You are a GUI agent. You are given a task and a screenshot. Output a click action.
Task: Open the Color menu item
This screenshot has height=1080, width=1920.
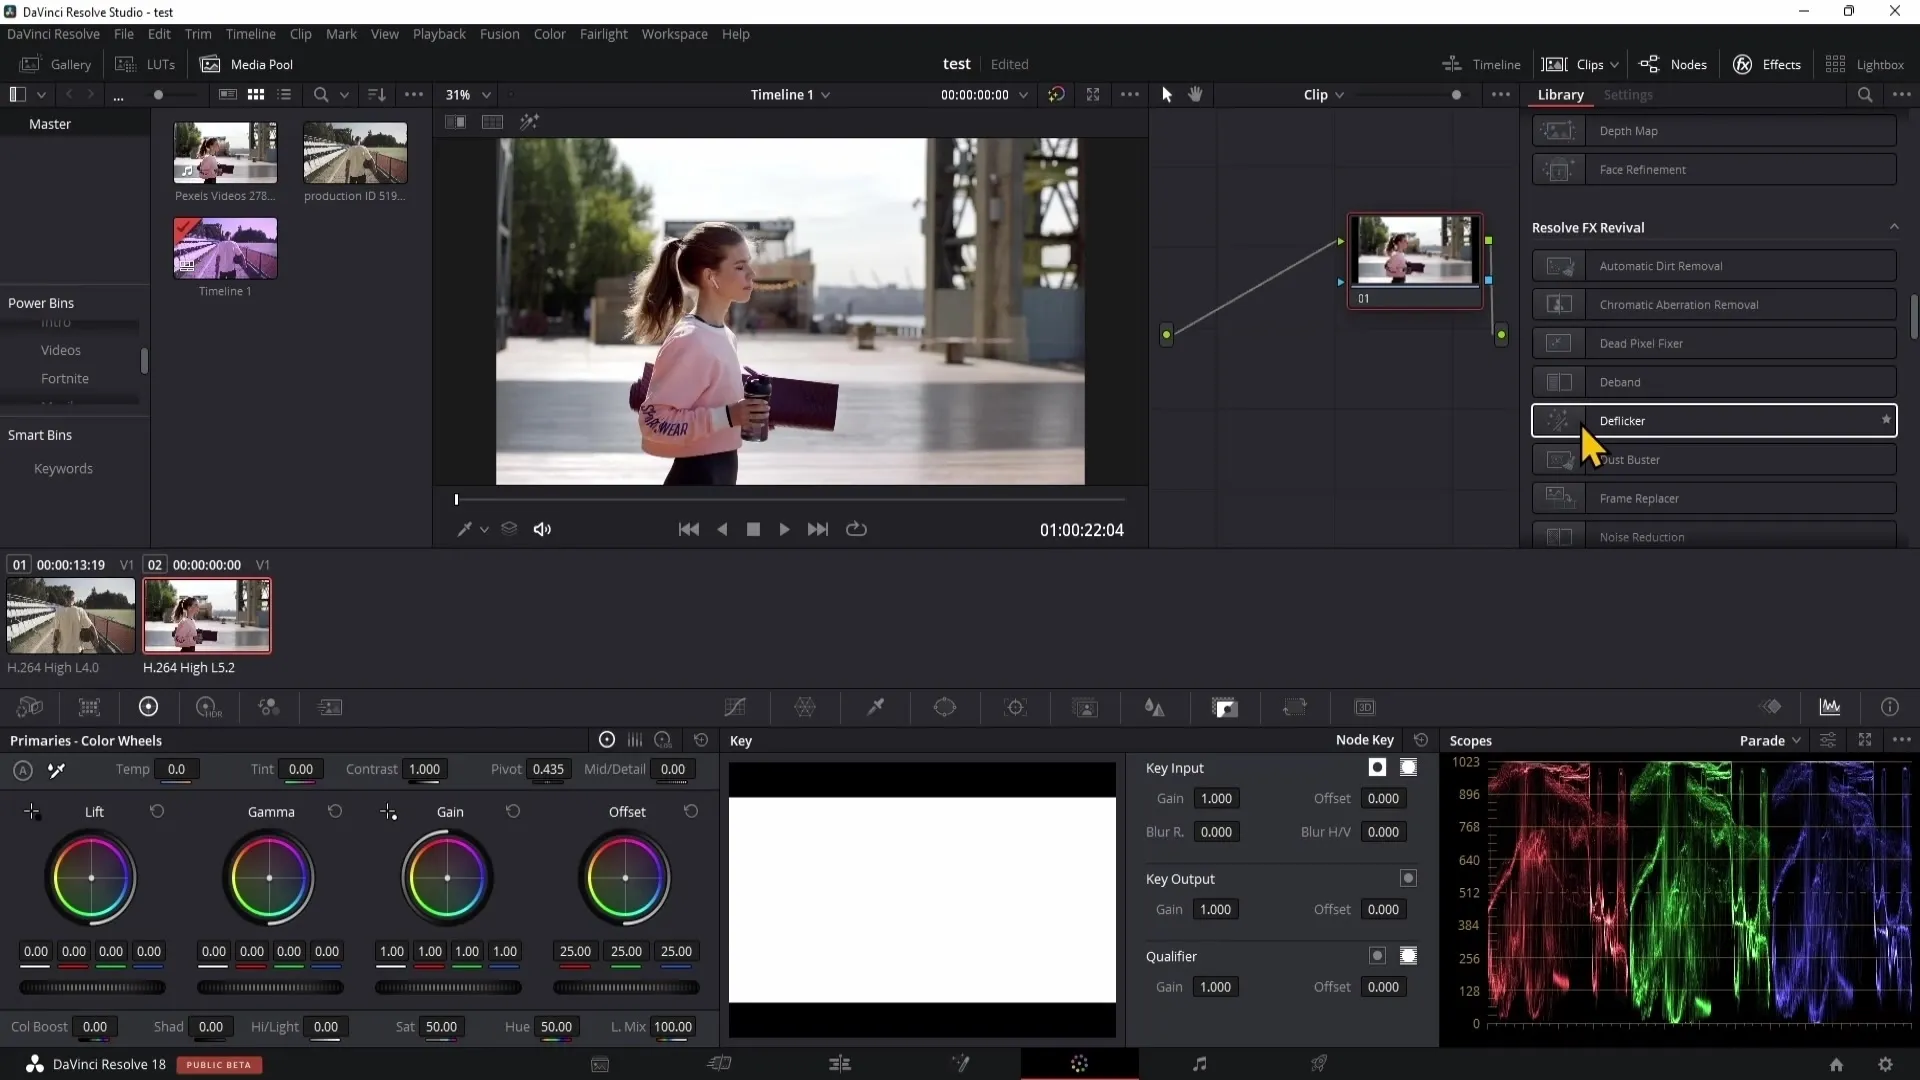(x=551, y=33)
